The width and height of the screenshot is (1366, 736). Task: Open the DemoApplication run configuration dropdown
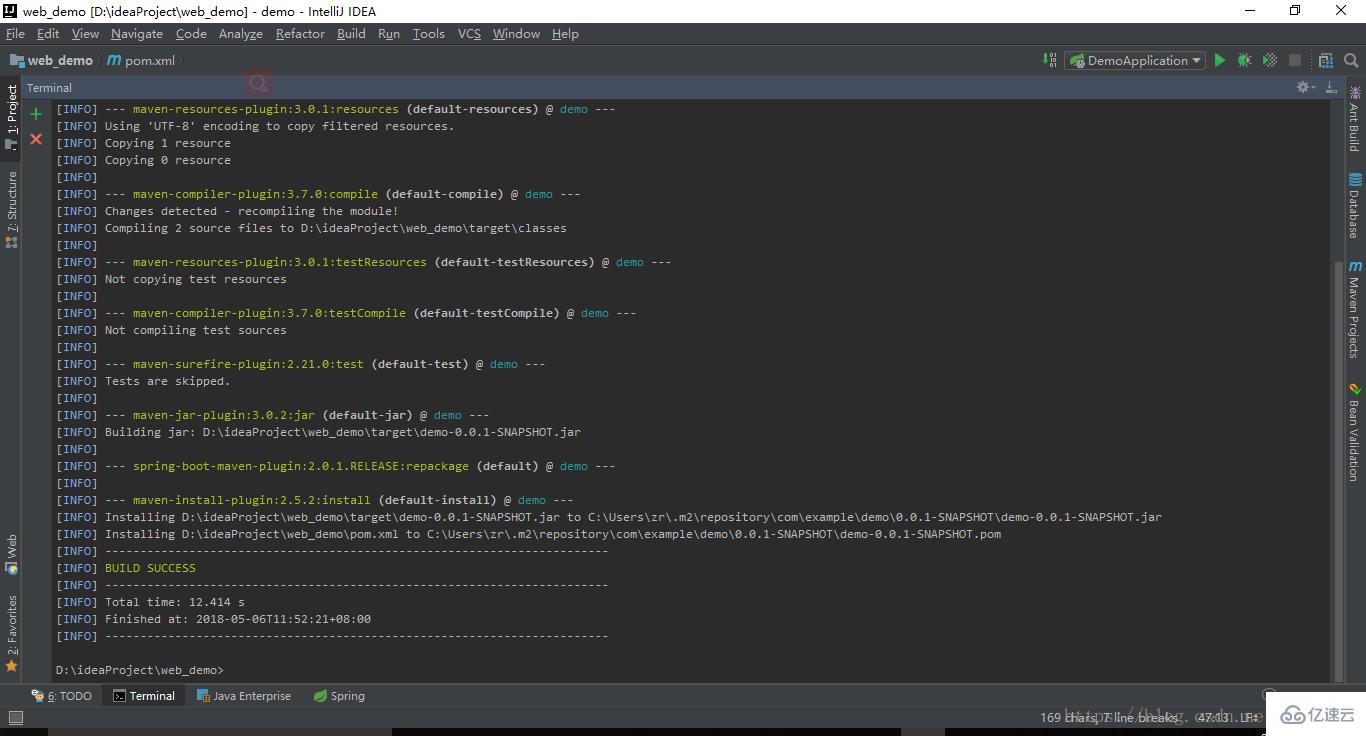[x=1135, y=60]
